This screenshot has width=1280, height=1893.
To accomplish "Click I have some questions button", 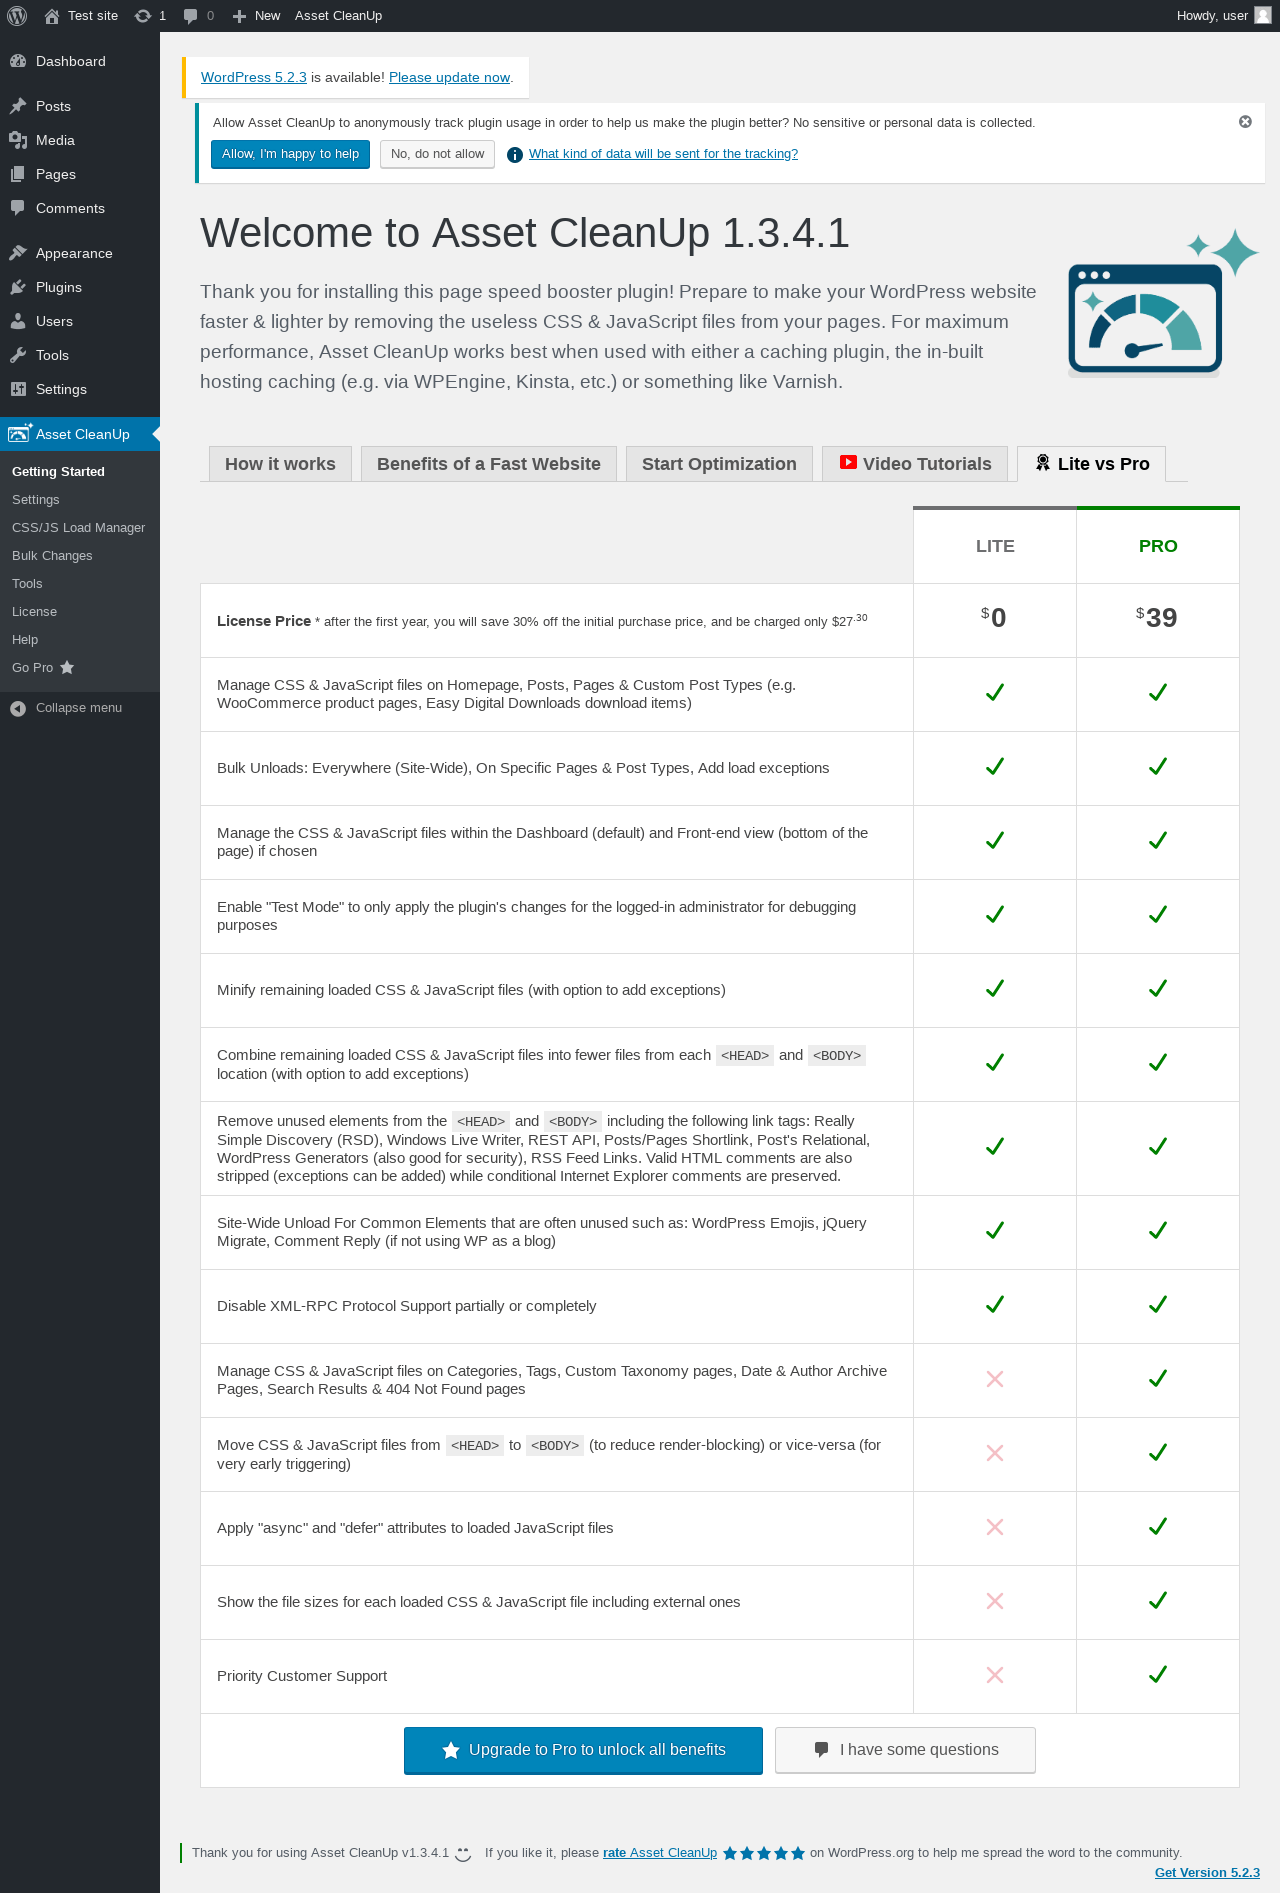I will [x=905, y=1750].
